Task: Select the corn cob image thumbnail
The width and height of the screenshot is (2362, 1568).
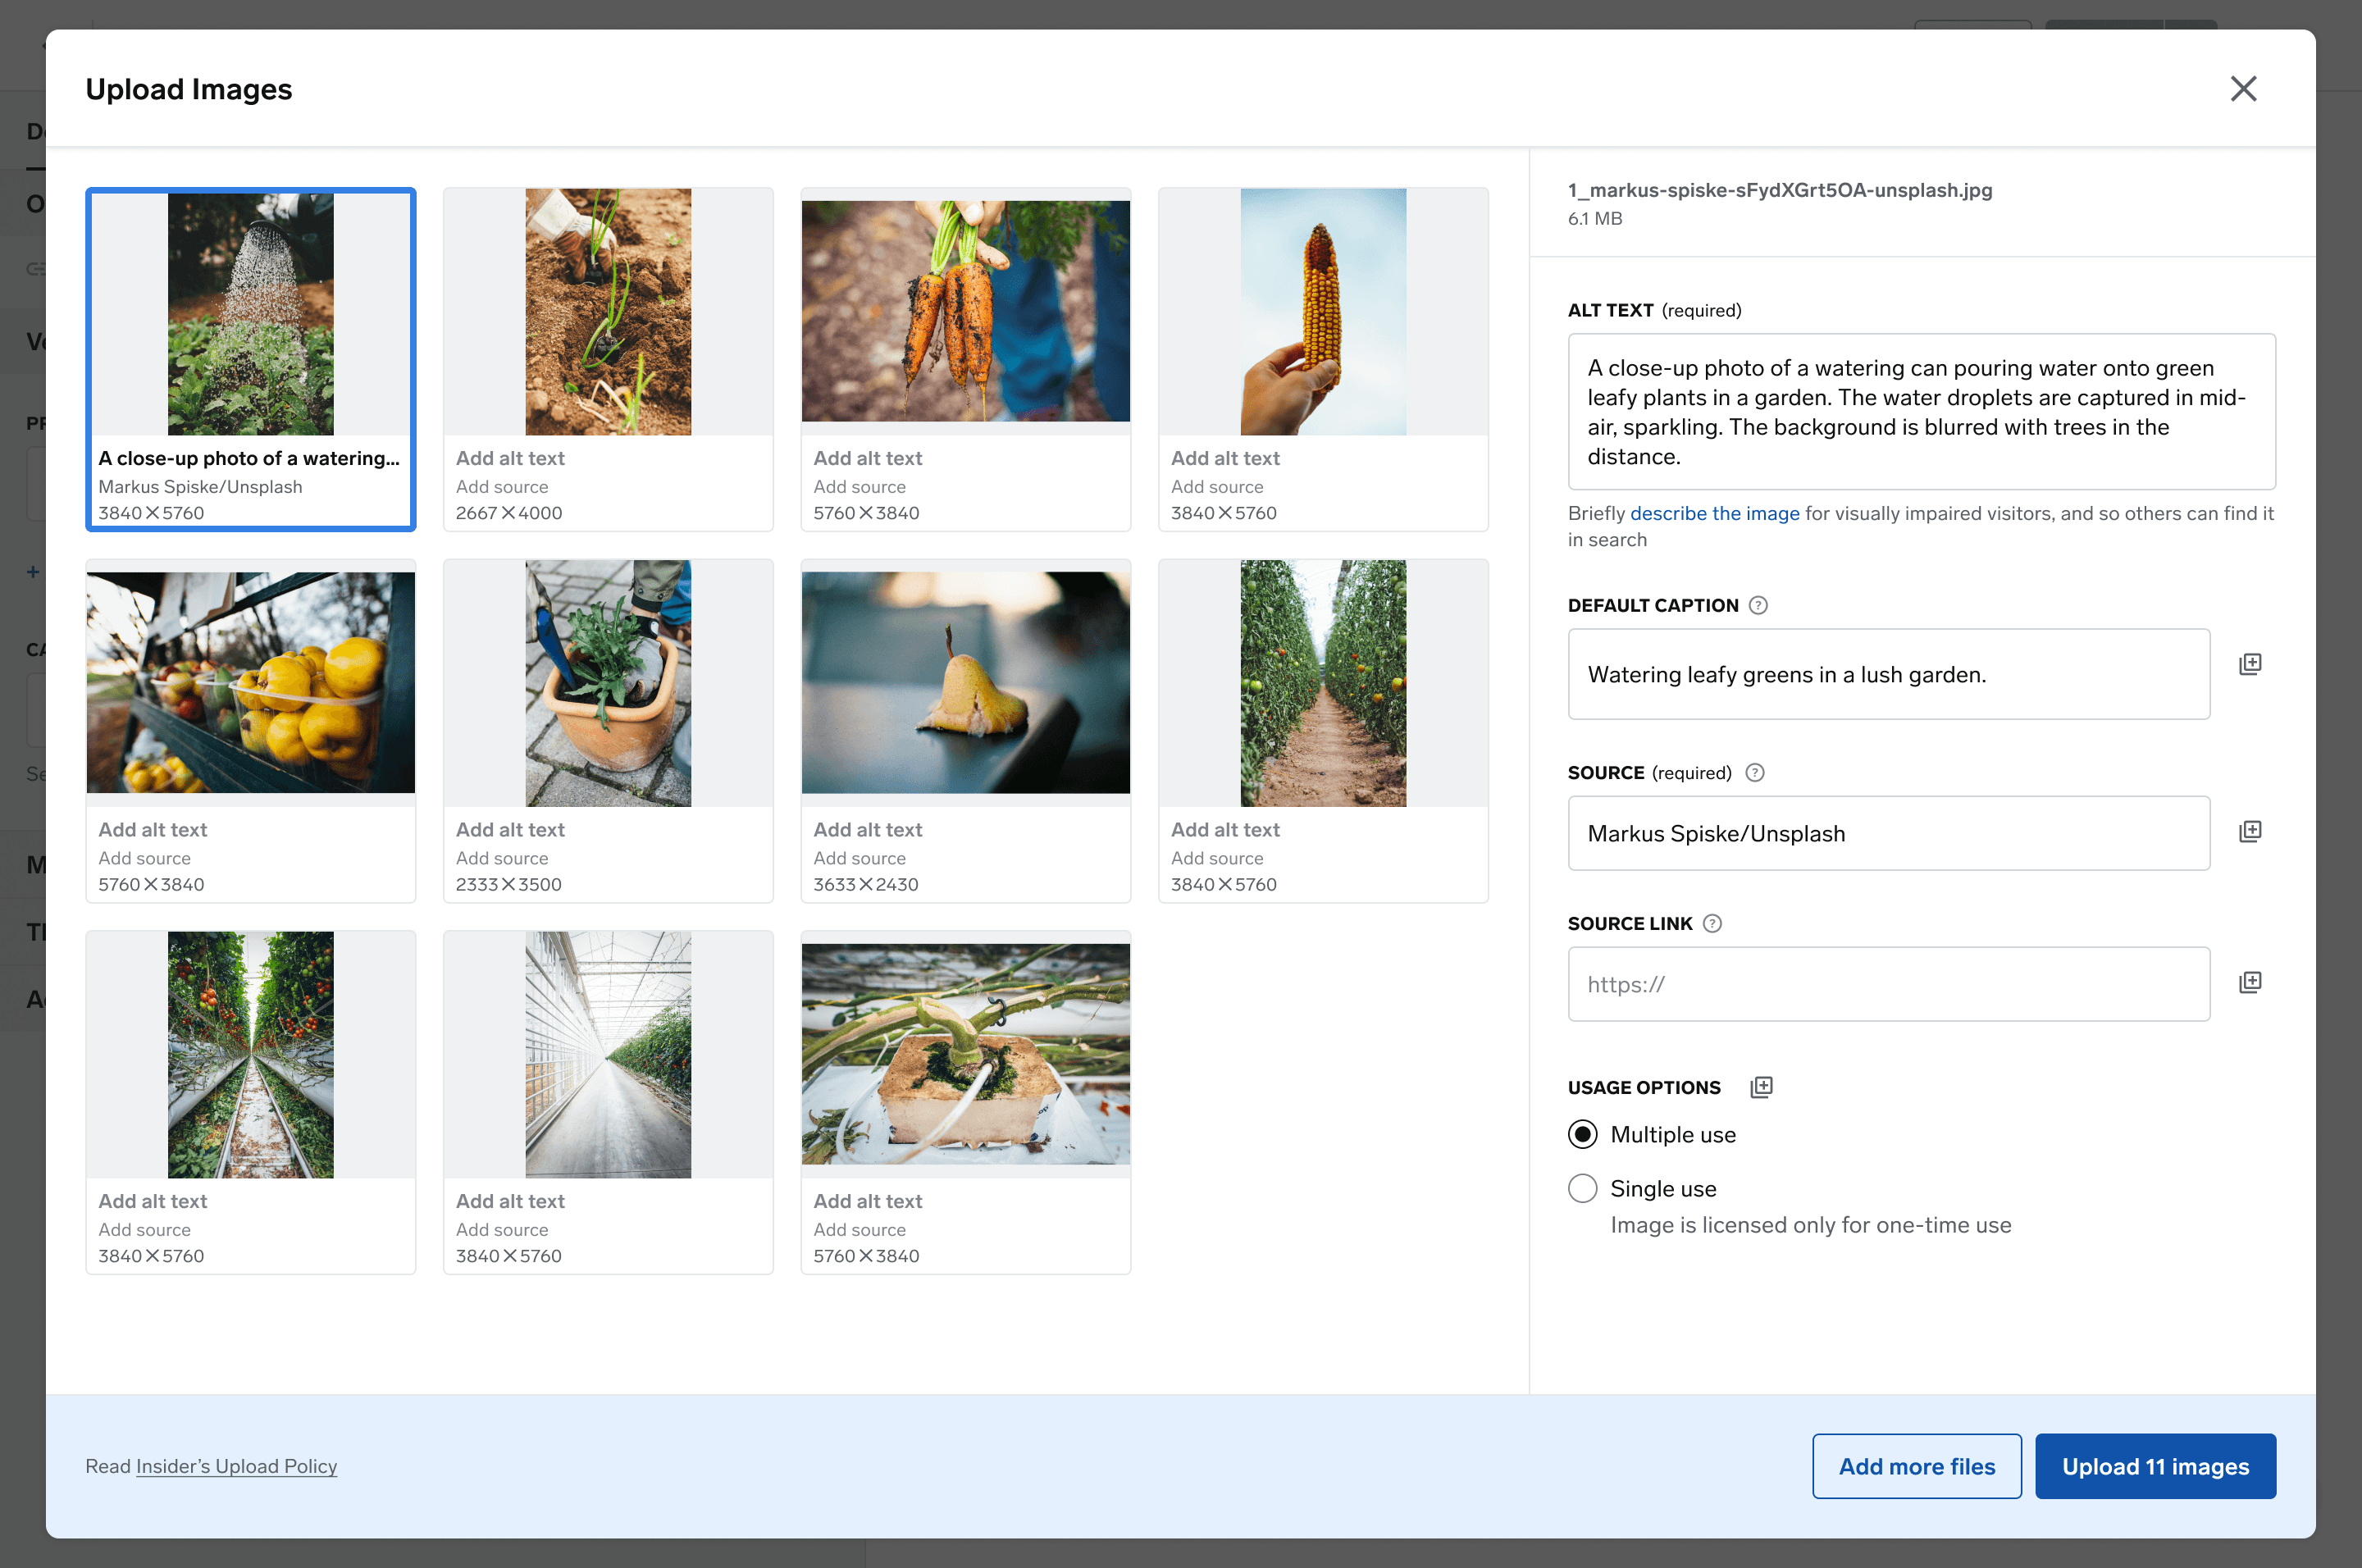Action: (1322, 312)
